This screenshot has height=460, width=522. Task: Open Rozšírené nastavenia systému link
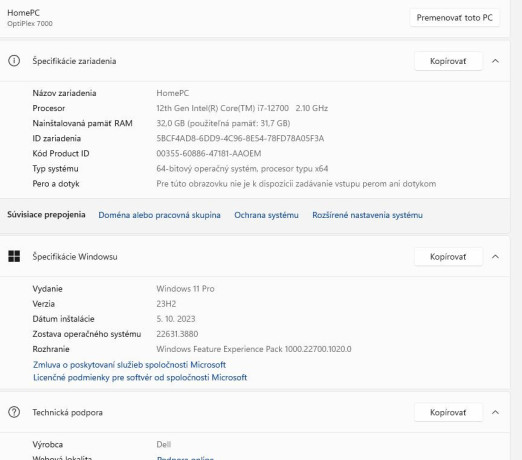(367, 215)
